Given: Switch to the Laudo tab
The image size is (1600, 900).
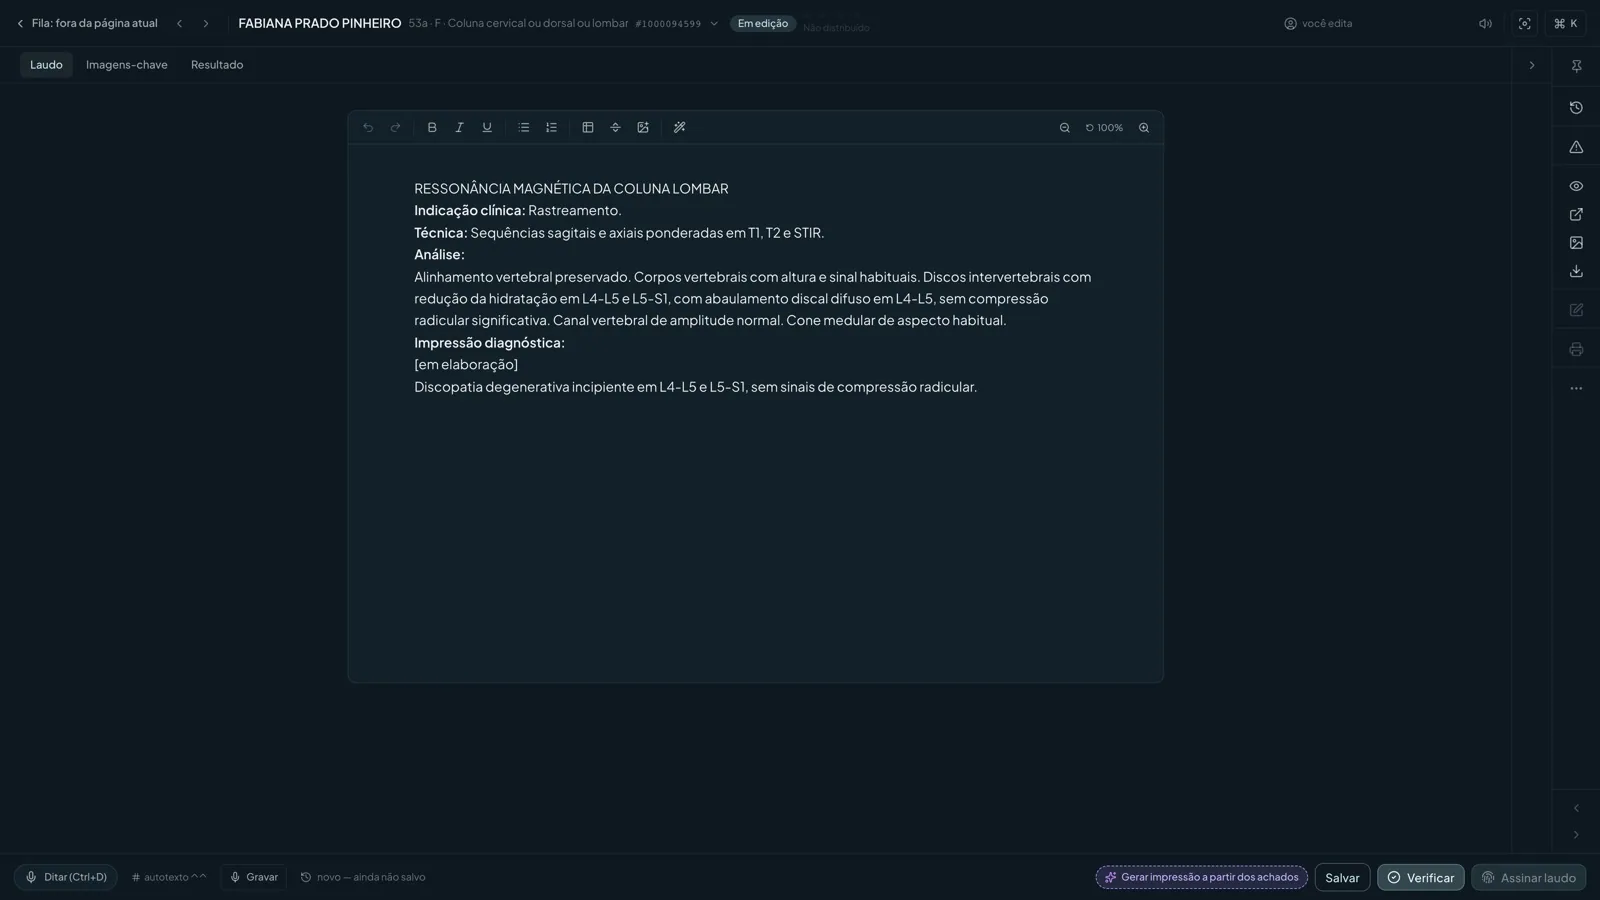Looking at the screenshot, I should pyautogui.click(x=46, y=65).
